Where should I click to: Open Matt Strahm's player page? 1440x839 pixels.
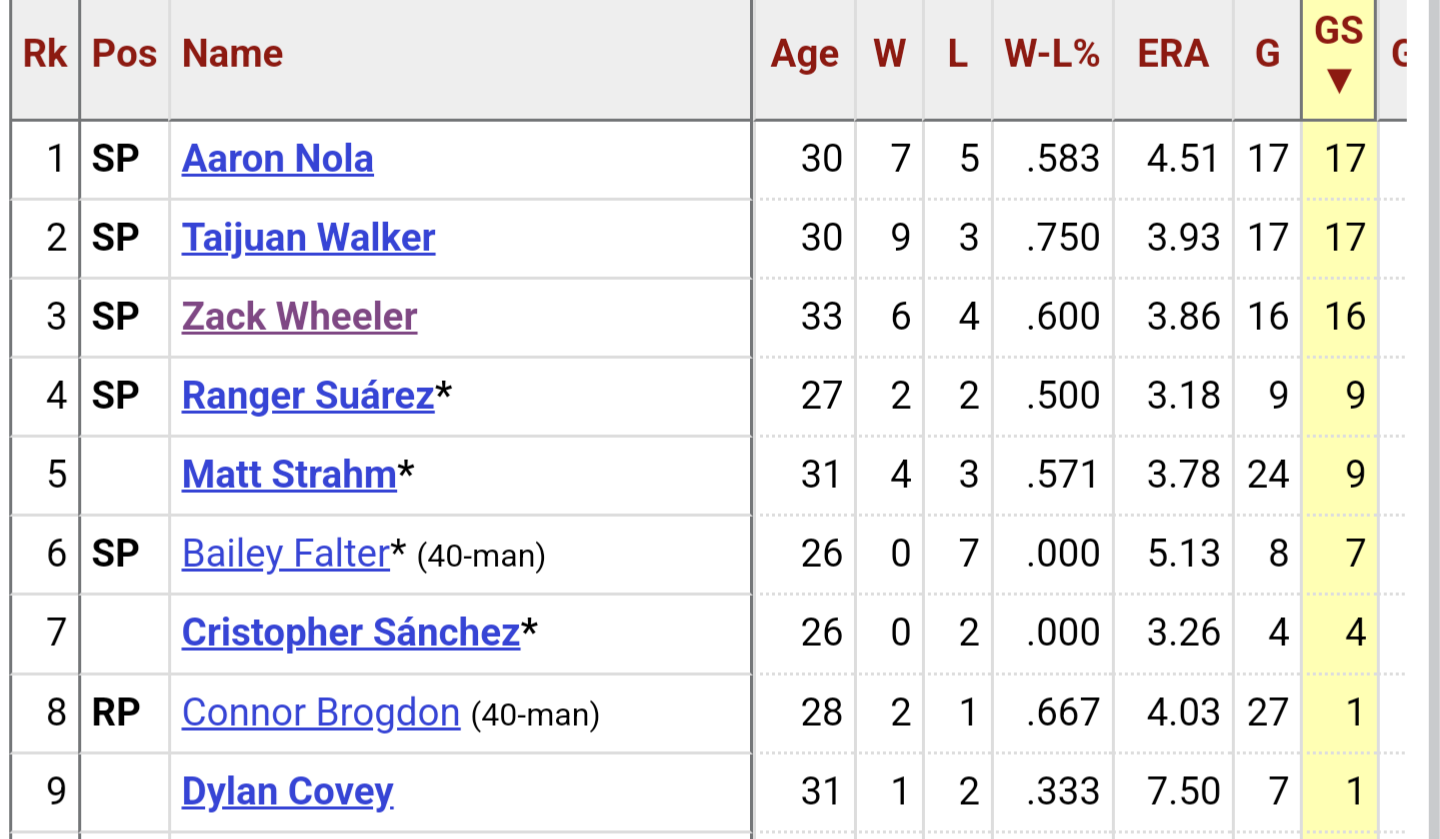289,474
